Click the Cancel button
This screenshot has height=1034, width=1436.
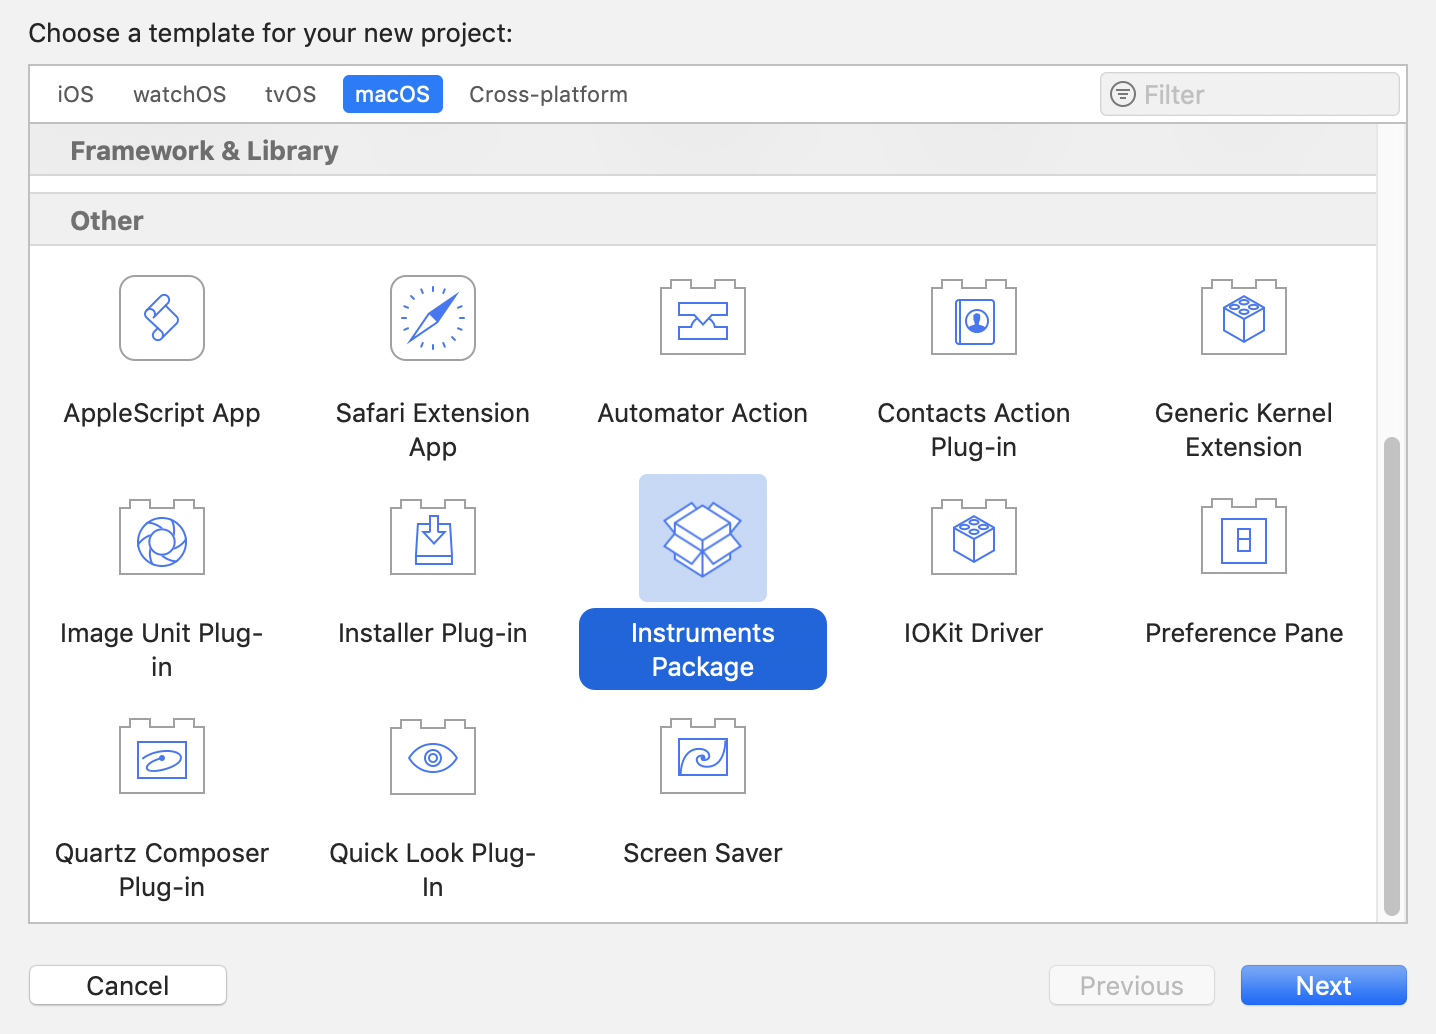(x=128, y=985)
